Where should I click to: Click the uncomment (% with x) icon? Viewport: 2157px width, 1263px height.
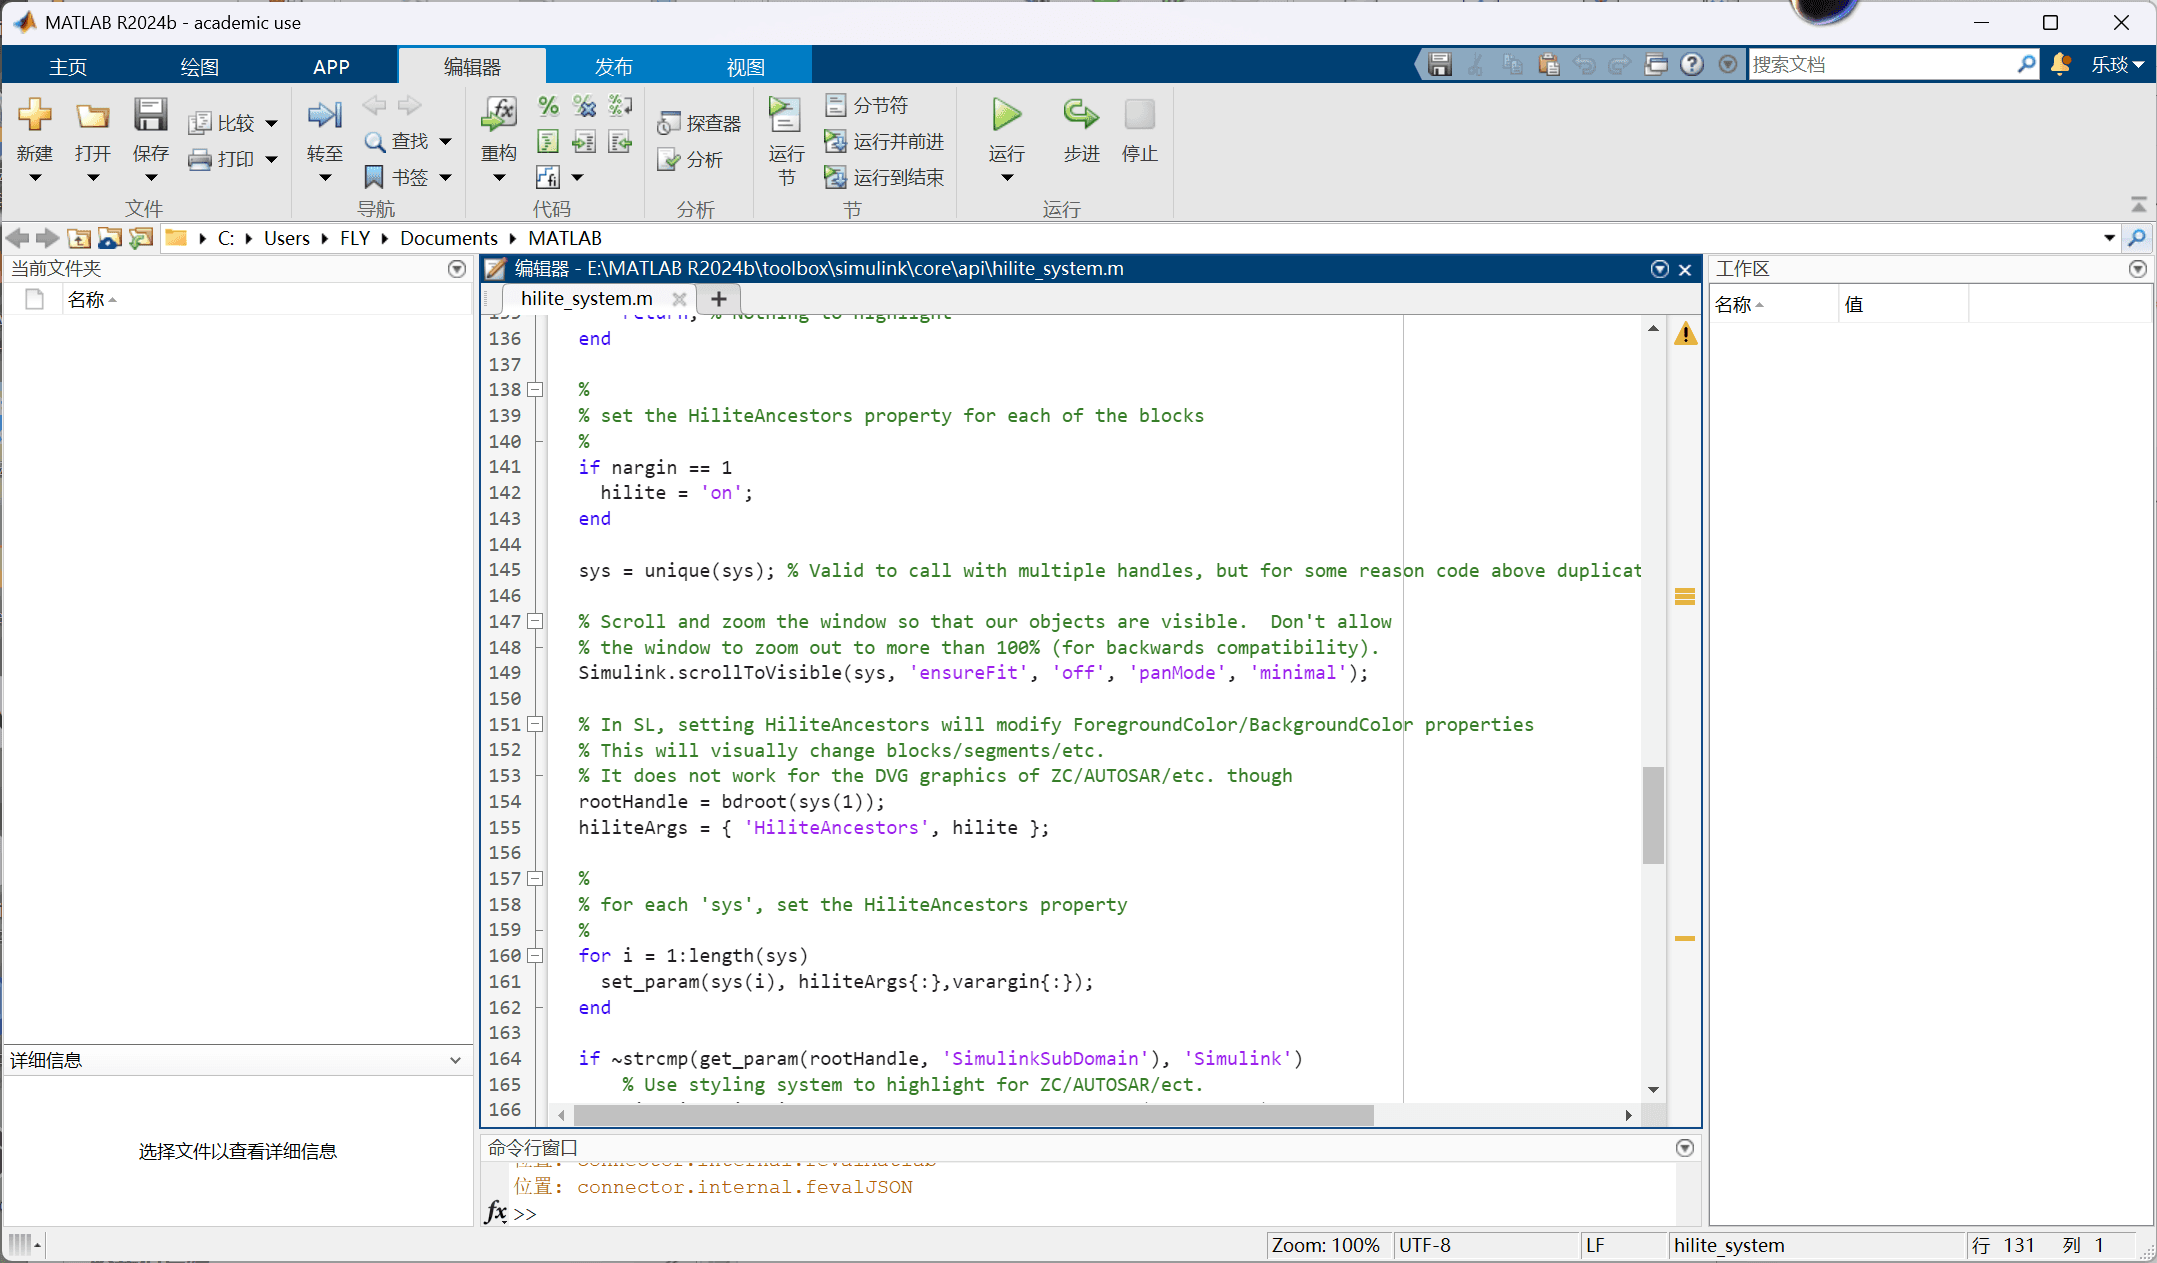(585, 106)
